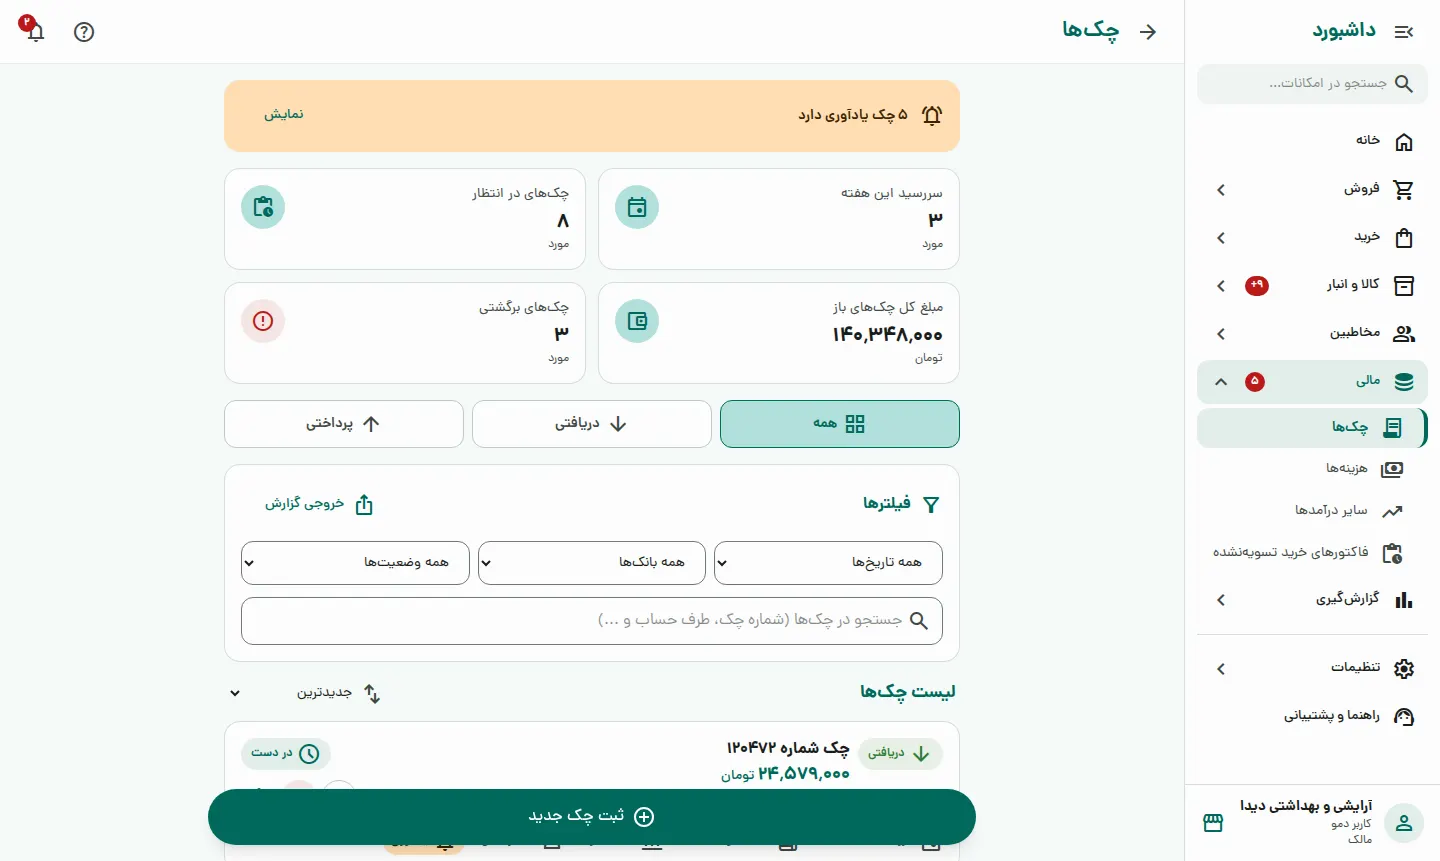Open فاکتورهای خرید تسویه‌نشده in sidebar
1440x861 pixels.
(1312, 553)
